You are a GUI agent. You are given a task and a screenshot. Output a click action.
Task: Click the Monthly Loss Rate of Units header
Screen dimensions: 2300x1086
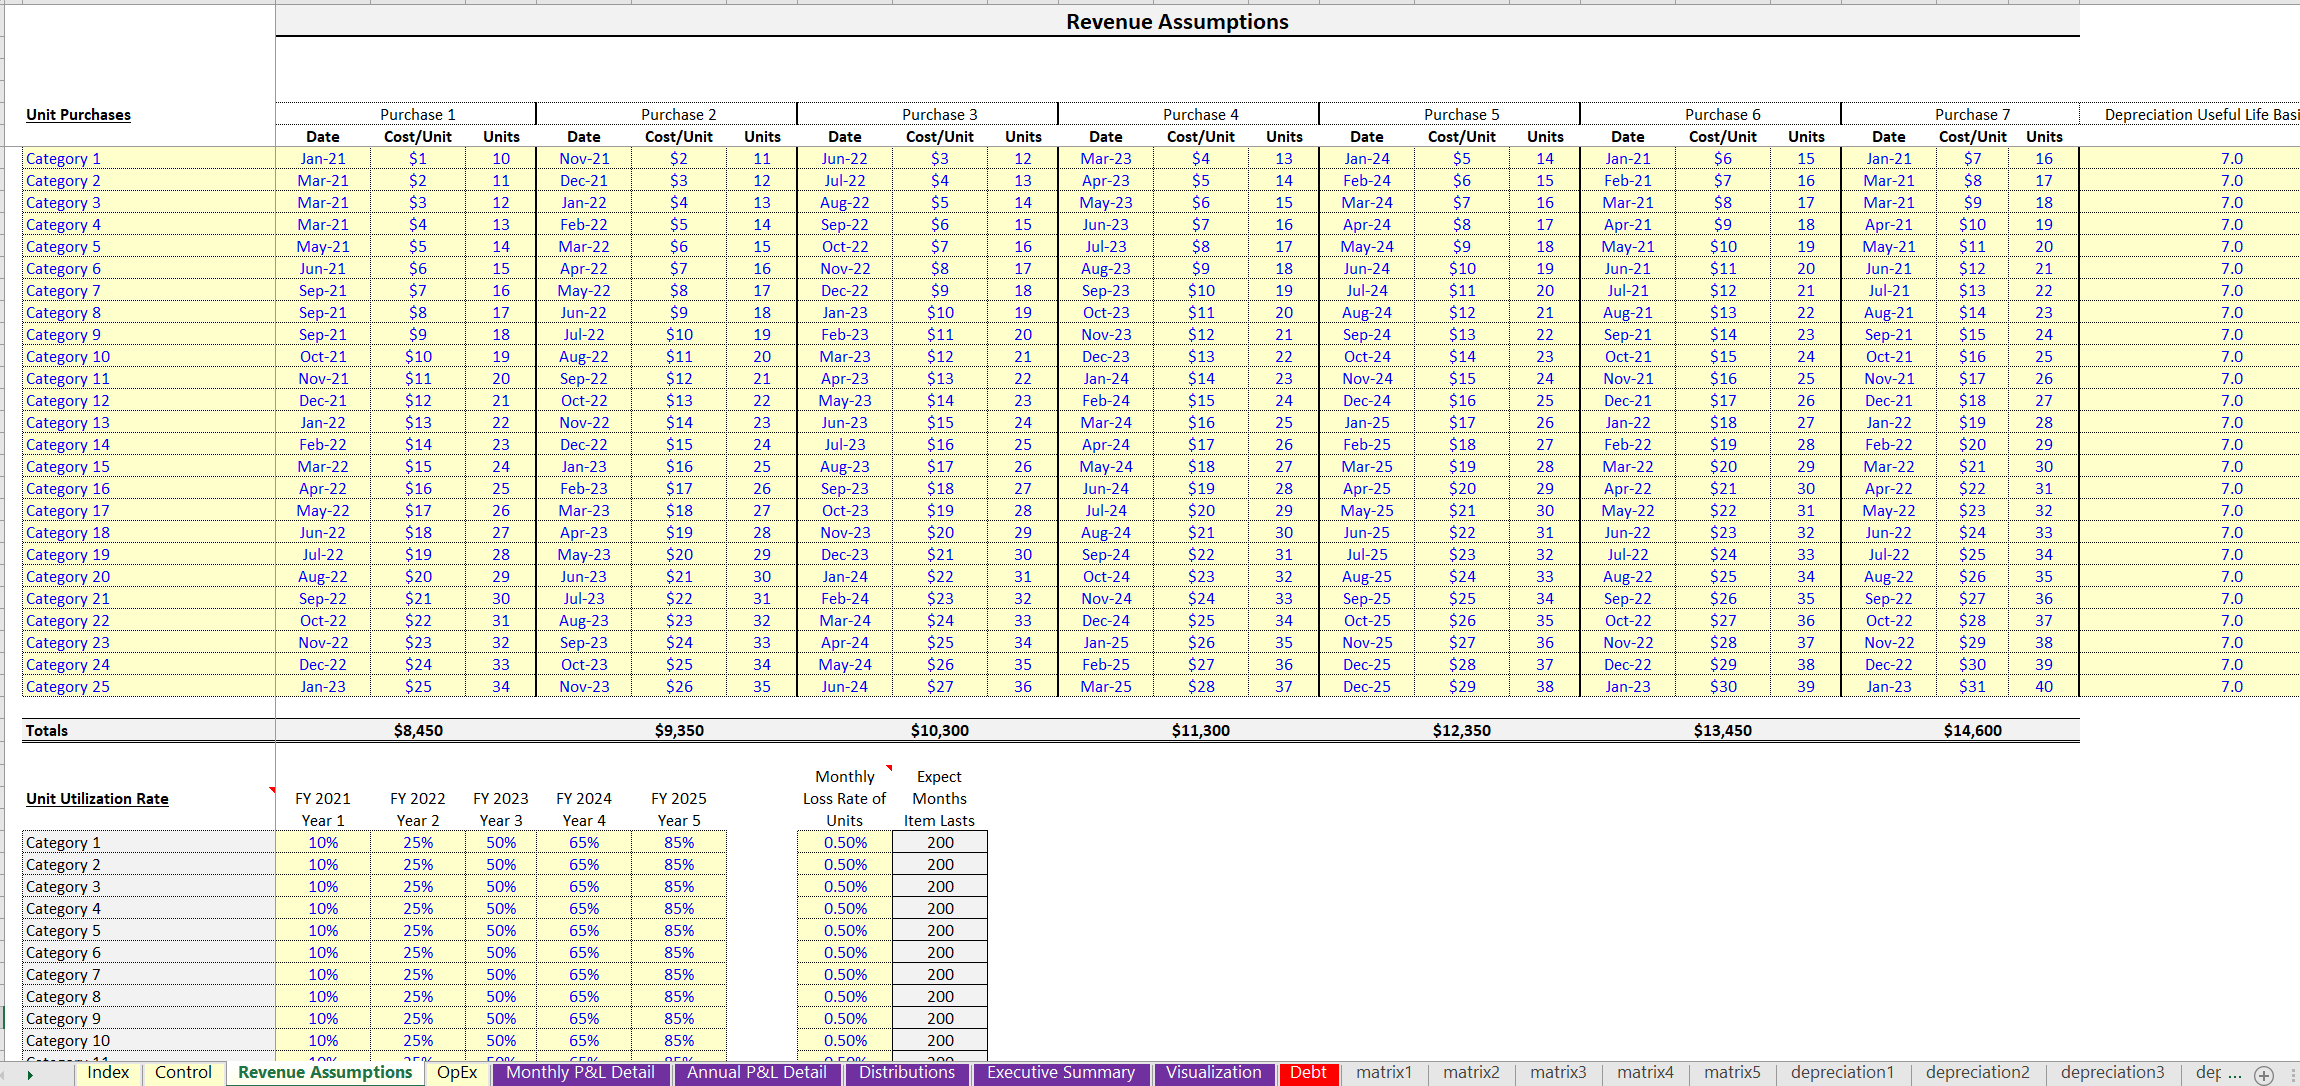pos(845,799)
